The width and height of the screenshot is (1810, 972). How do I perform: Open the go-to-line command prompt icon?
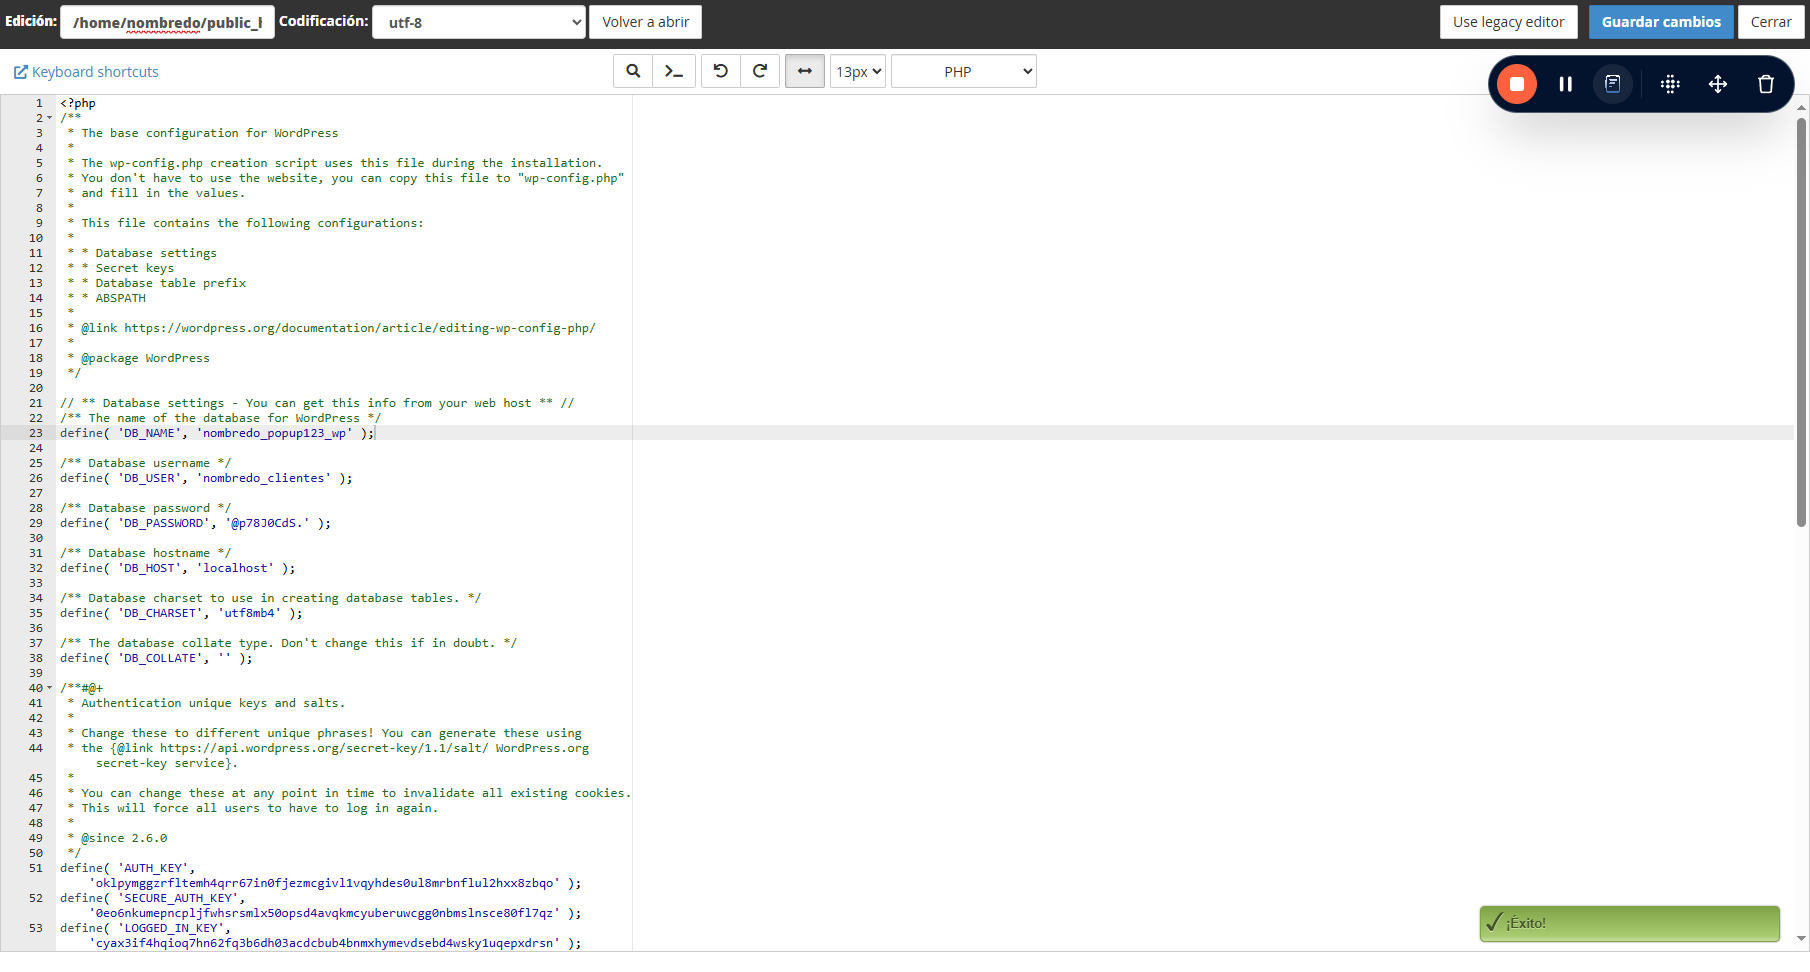pos(674,71)
